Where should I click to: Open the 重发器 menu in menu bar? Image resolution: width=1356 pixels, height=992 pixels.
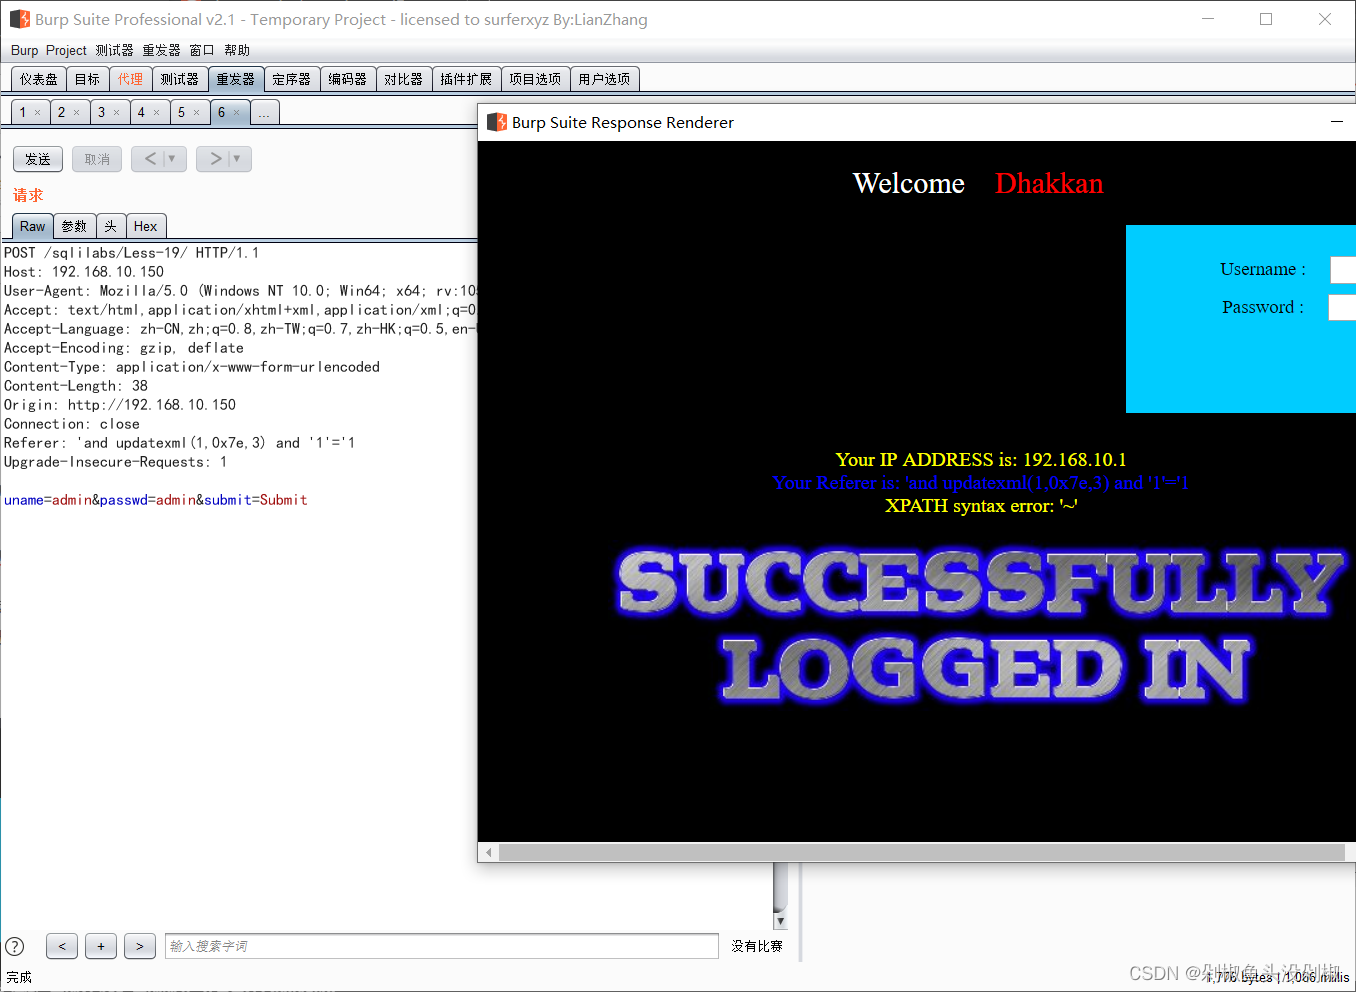(161, 50)
